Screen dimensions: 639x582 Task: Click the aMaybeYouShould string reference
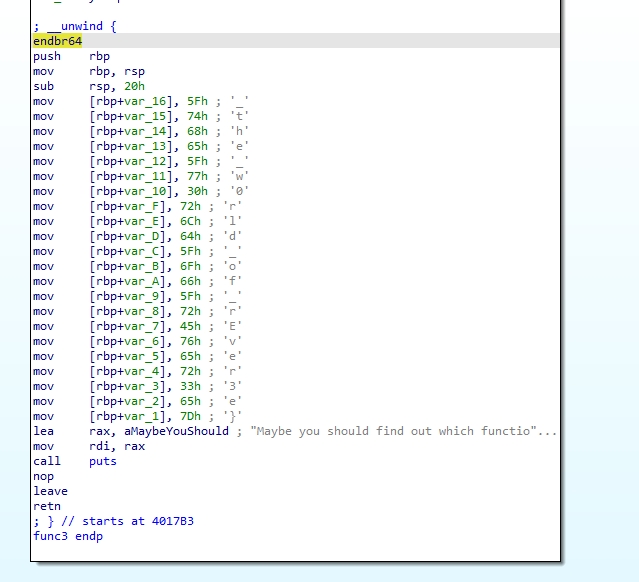coord(176,431)
